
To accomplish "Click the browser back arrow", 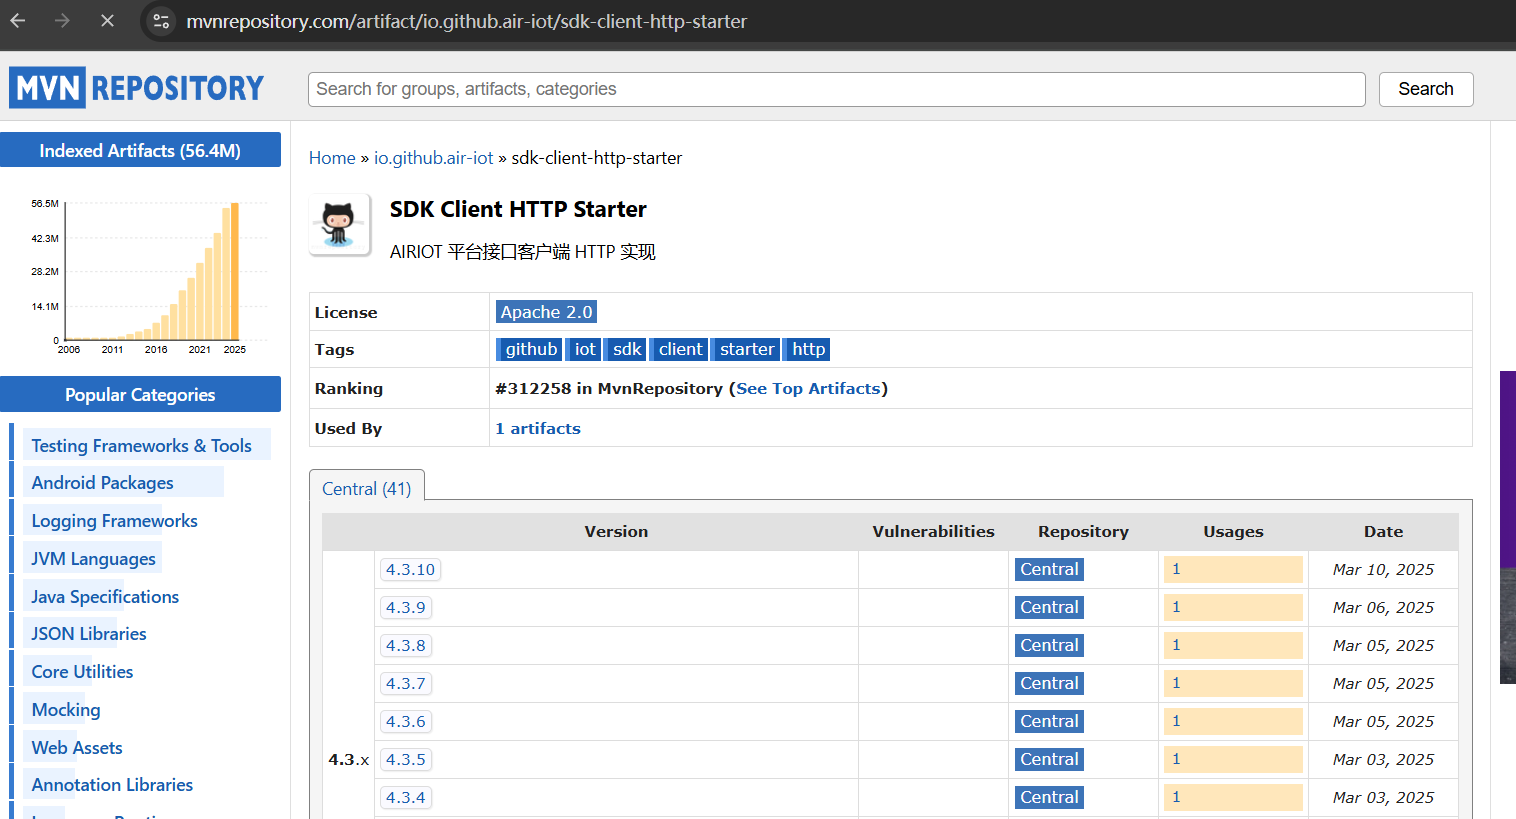I will [x=18, y=21].
